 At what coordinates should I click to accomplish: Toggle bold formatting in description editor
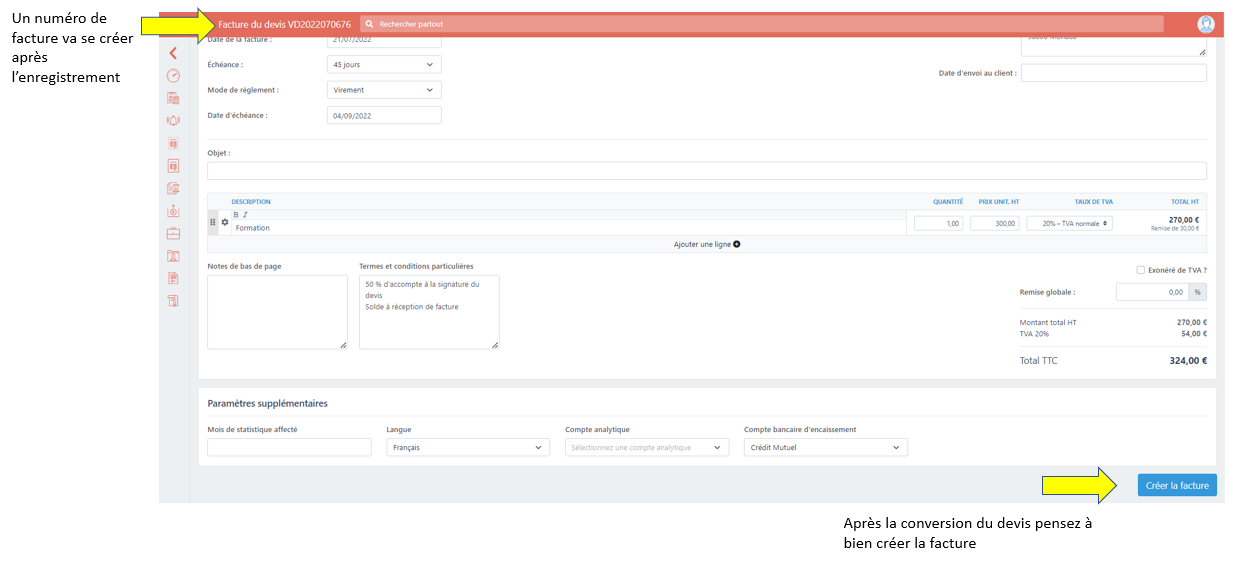pyautogui.click(x=236, y=214)
